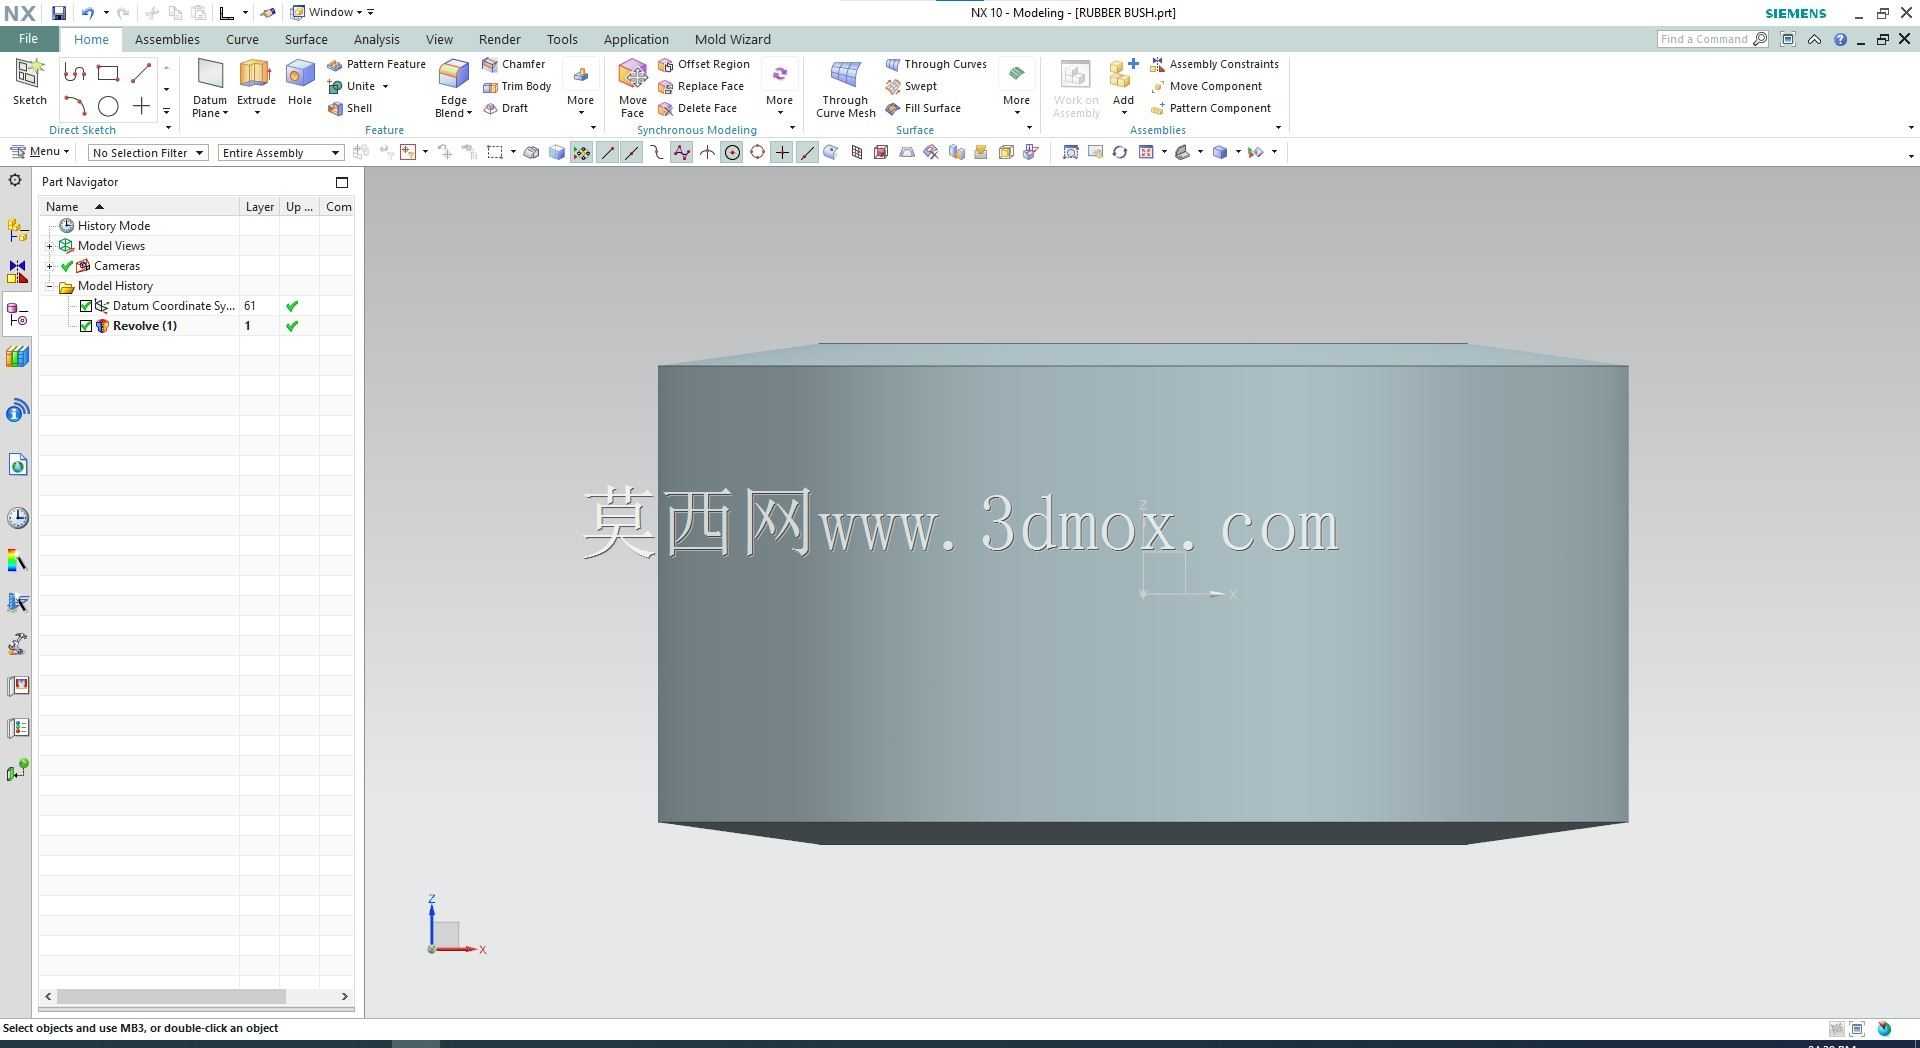The height and width of the screenshot is (1048, 1920).
Task: Open the History clock sidebar tab
Action: (x=17, y=518)
